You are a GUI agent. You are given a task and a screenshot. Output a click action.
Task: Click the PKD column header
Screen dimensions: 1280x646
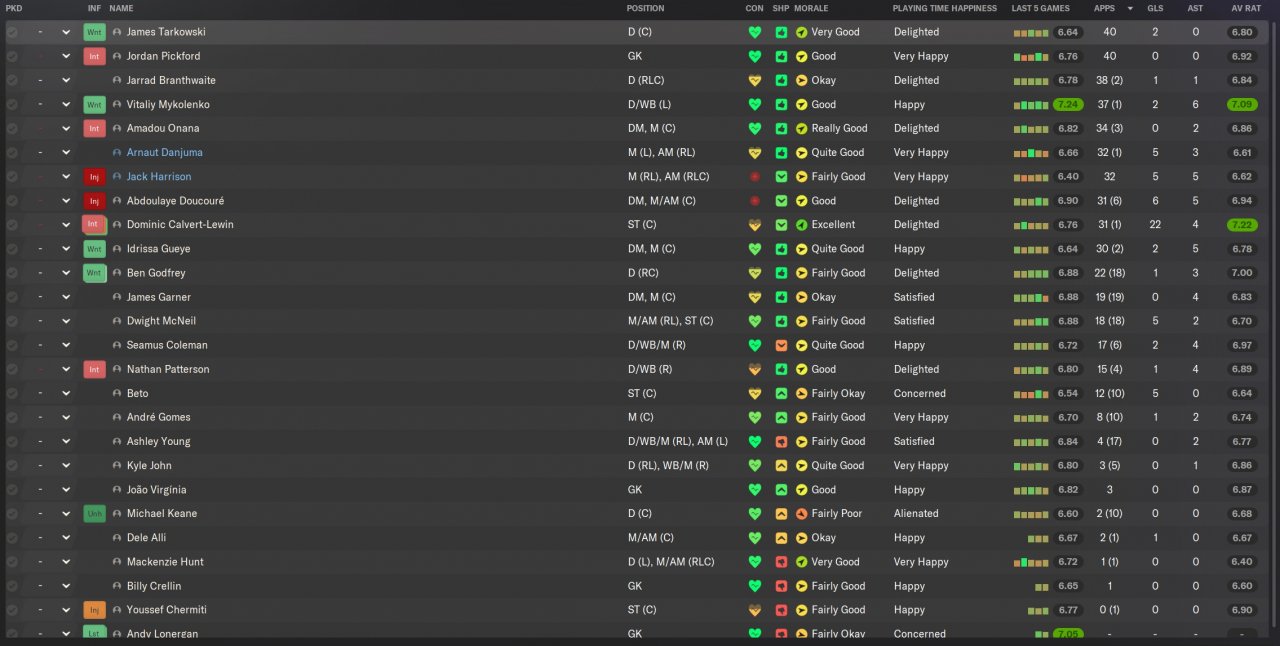14,8
